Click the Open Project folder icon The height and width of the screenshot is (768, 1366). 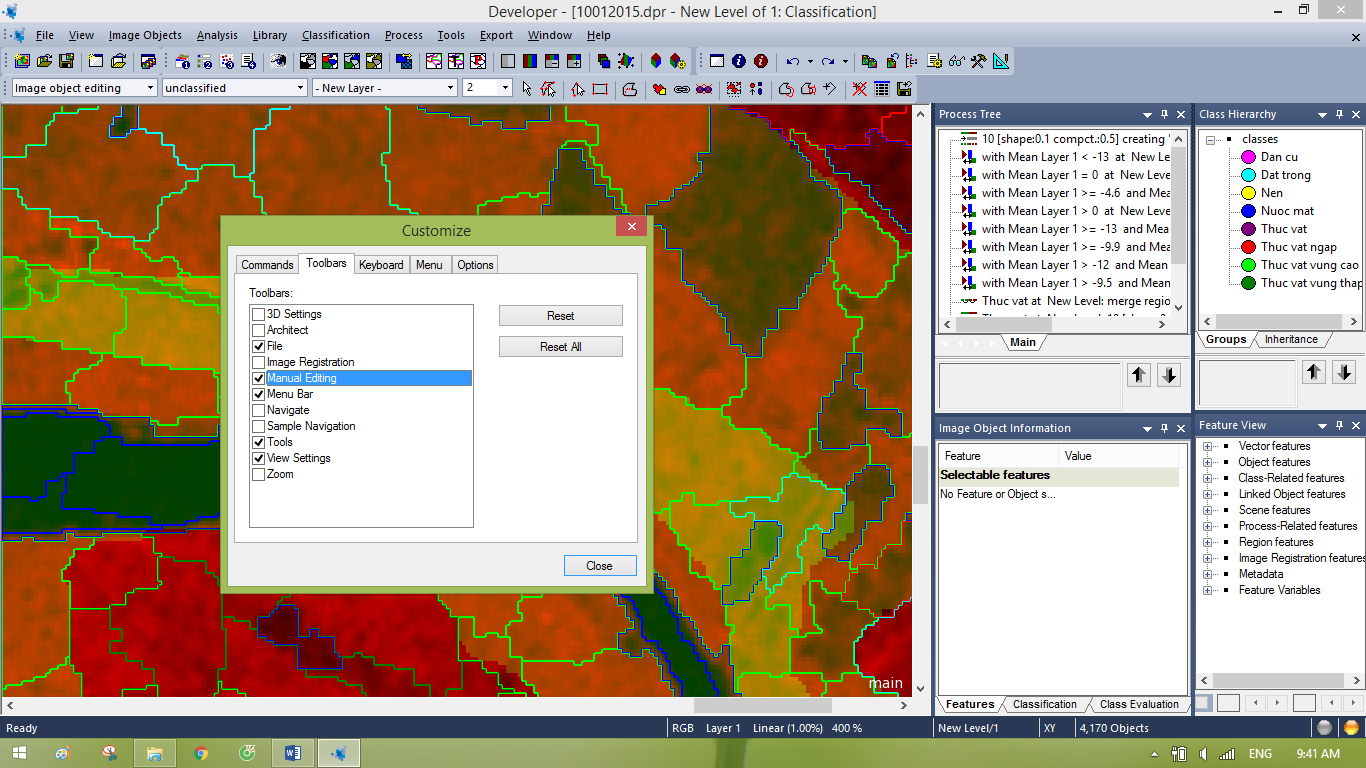click(x=45, y=61)
